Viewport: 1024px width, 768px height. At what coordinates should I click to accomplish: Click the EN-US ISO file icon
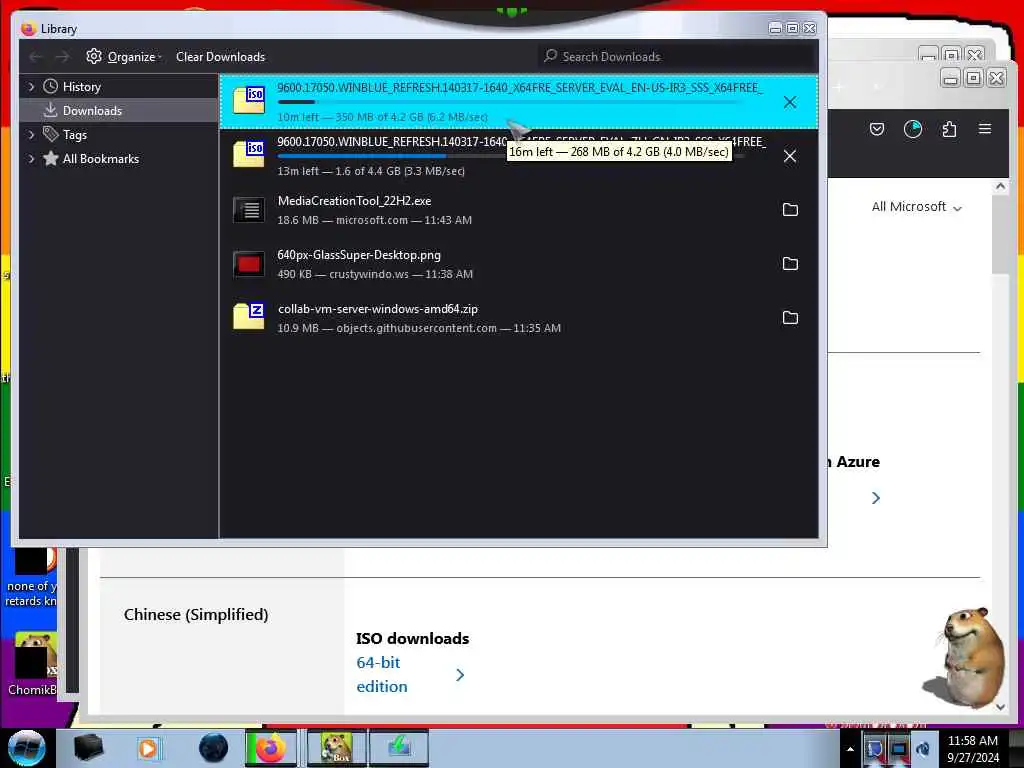coord(249,100)
